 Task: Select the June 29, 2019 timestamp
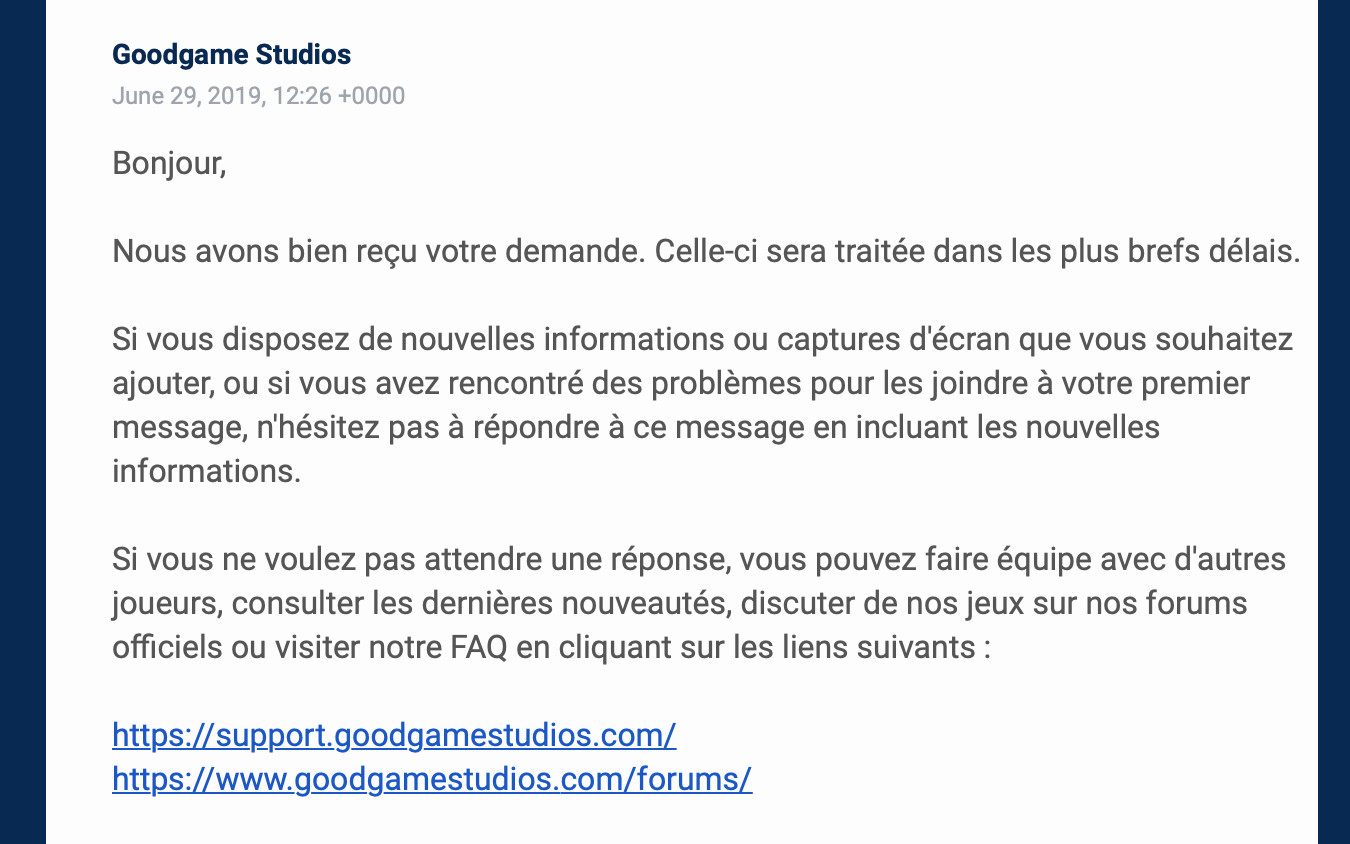(x=258, y=96)
